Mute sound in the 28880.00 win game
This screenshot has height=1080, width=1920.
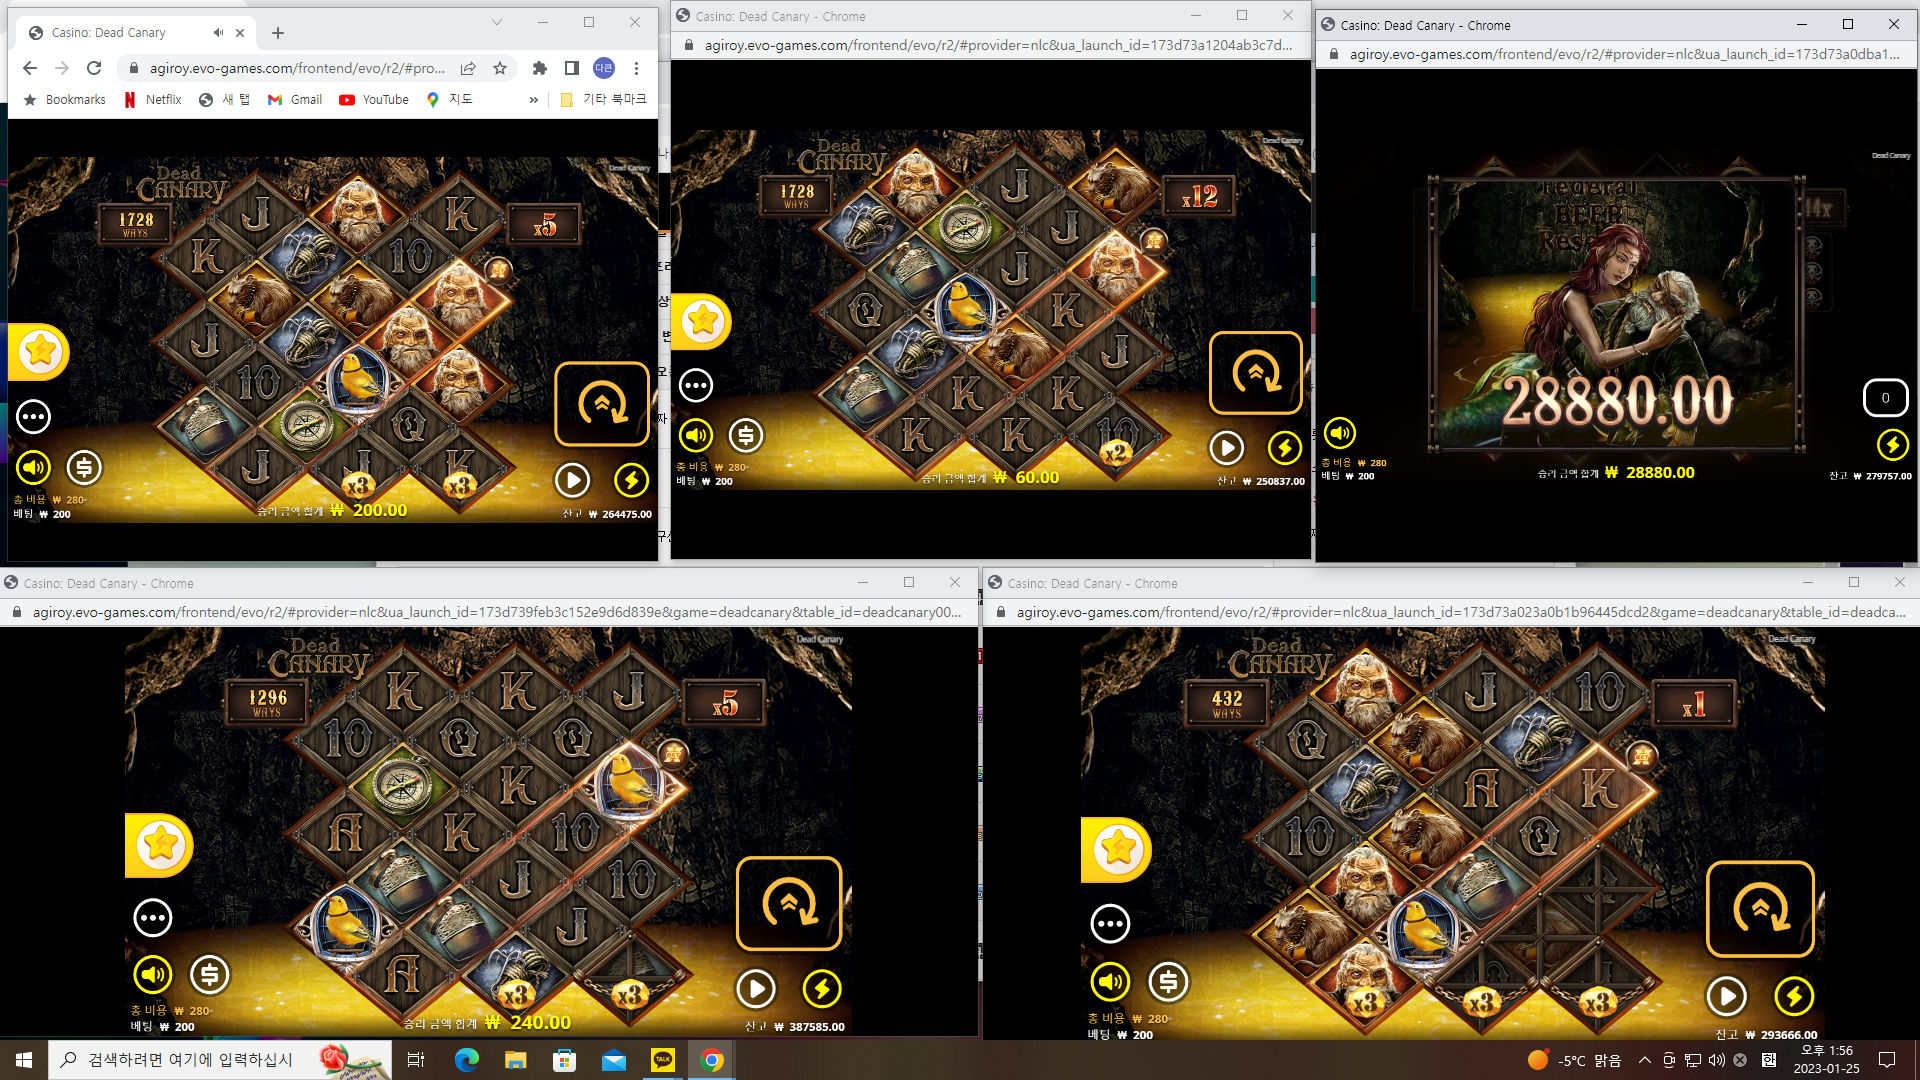[x=1340, y=433]
